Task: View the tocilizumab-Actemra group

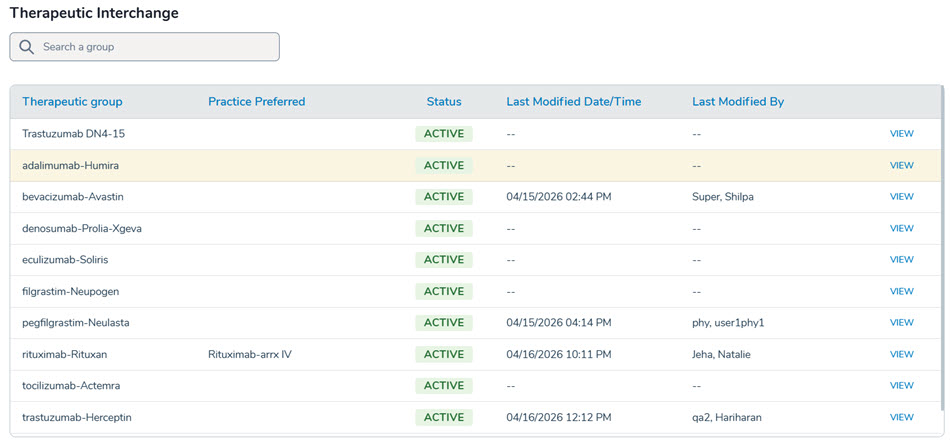Action: coord(901,386)
